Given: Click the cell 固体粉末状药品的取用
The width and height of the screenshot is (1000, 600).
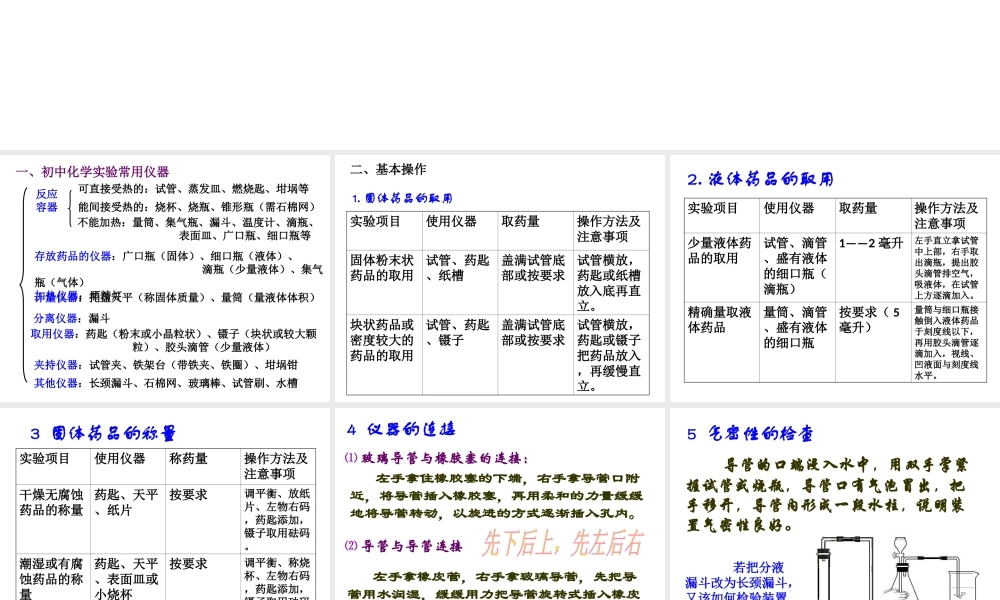Looking at the screenshot, I should pyautogui.click(x=384, y=281).
